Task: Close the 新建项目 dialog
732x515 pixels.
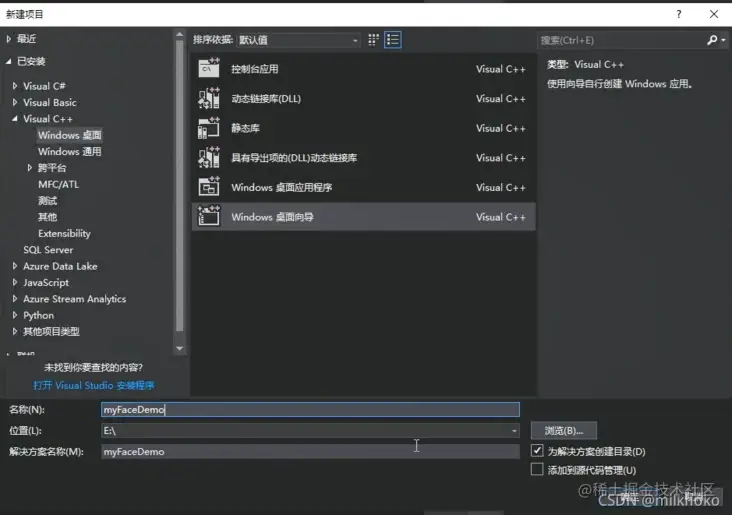Action: (x=714, y=14)
